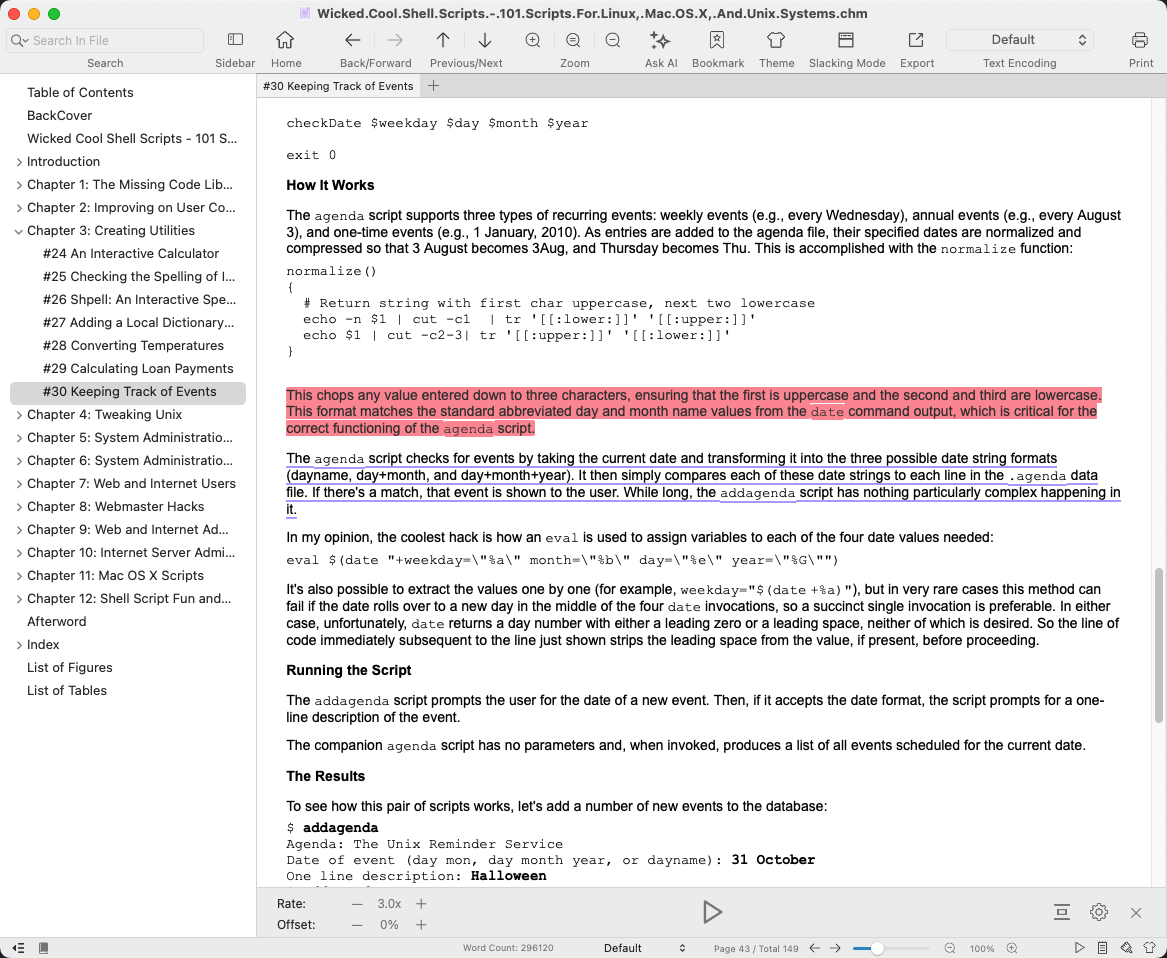Click the status bar play speech icon

pyautogui.click(x=1080, y=948)
